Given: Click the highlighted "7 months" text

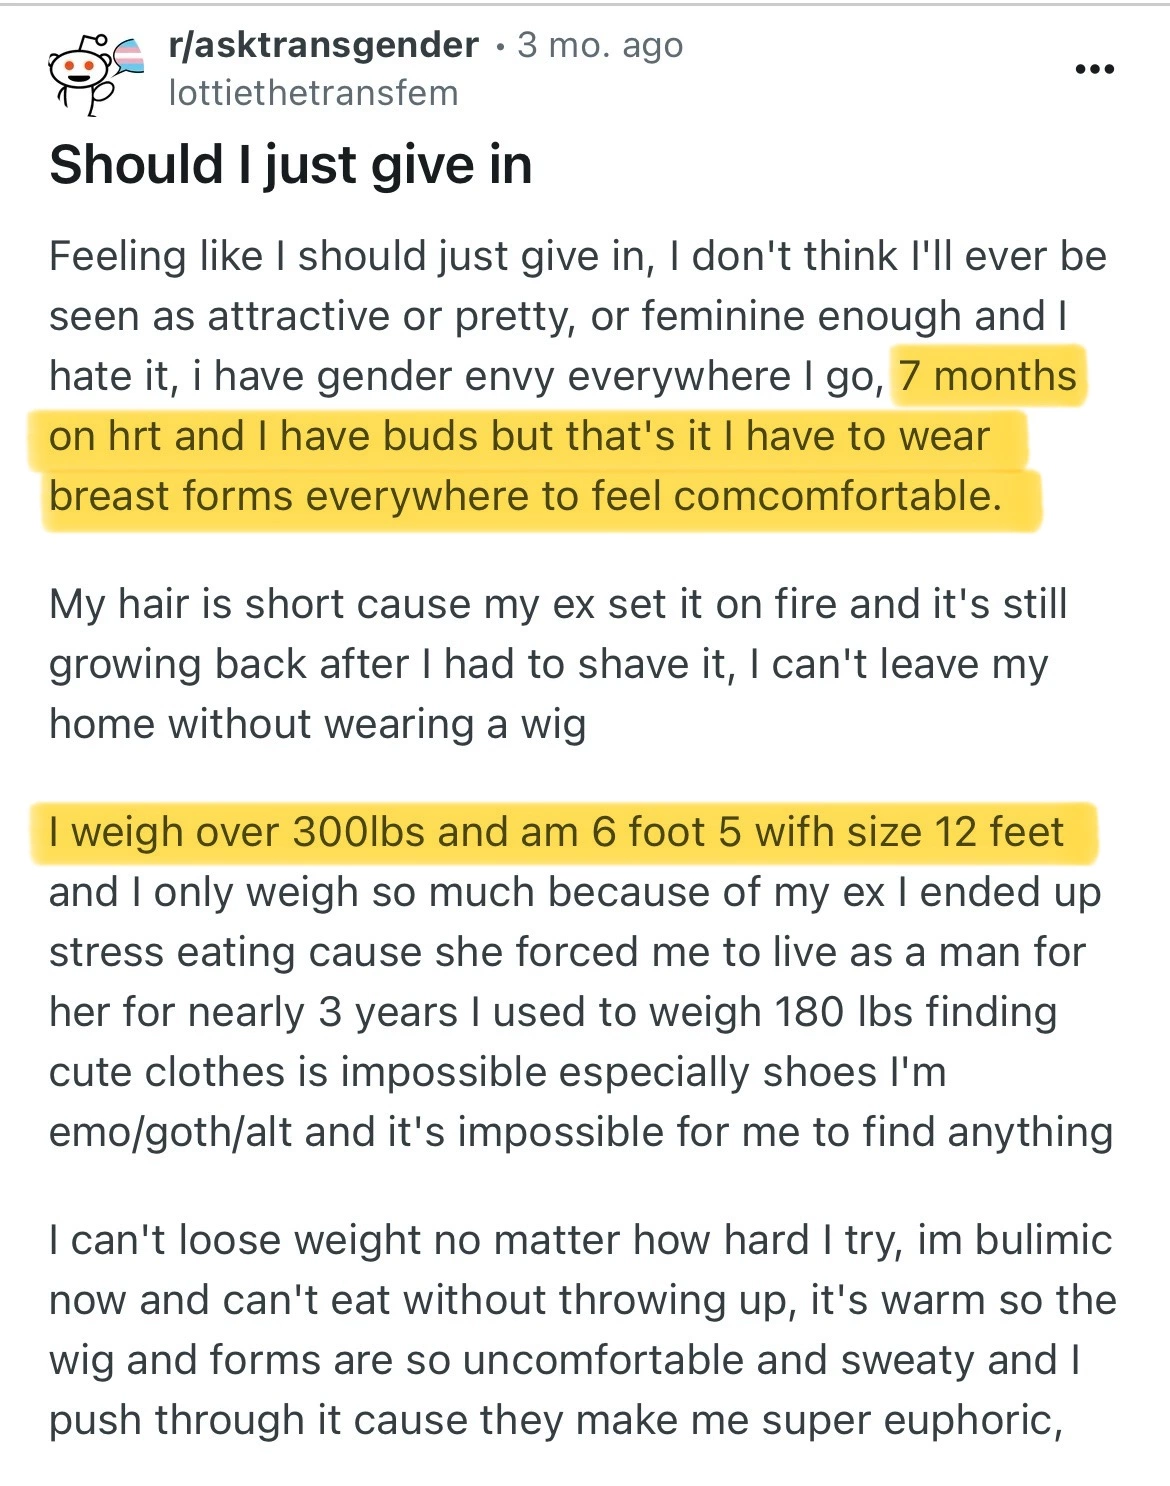Looking at the screenshot, I should (x=987, y=376).
